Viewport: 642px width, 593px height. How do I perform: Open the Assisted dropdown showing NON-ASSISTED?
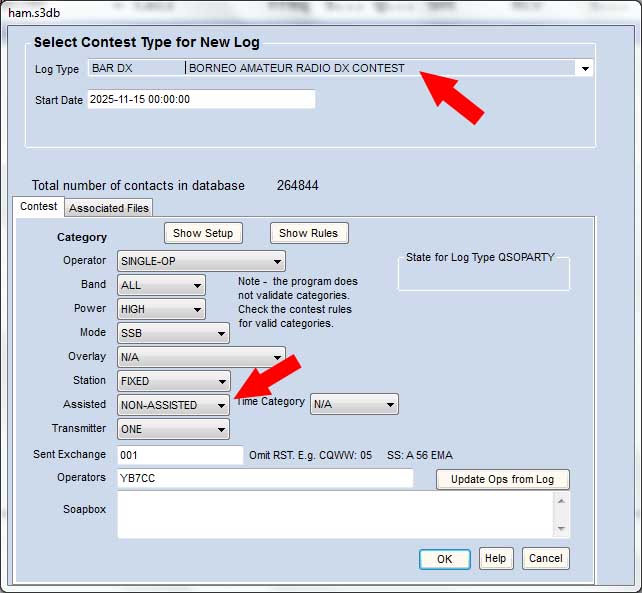[x=173, y=405]
